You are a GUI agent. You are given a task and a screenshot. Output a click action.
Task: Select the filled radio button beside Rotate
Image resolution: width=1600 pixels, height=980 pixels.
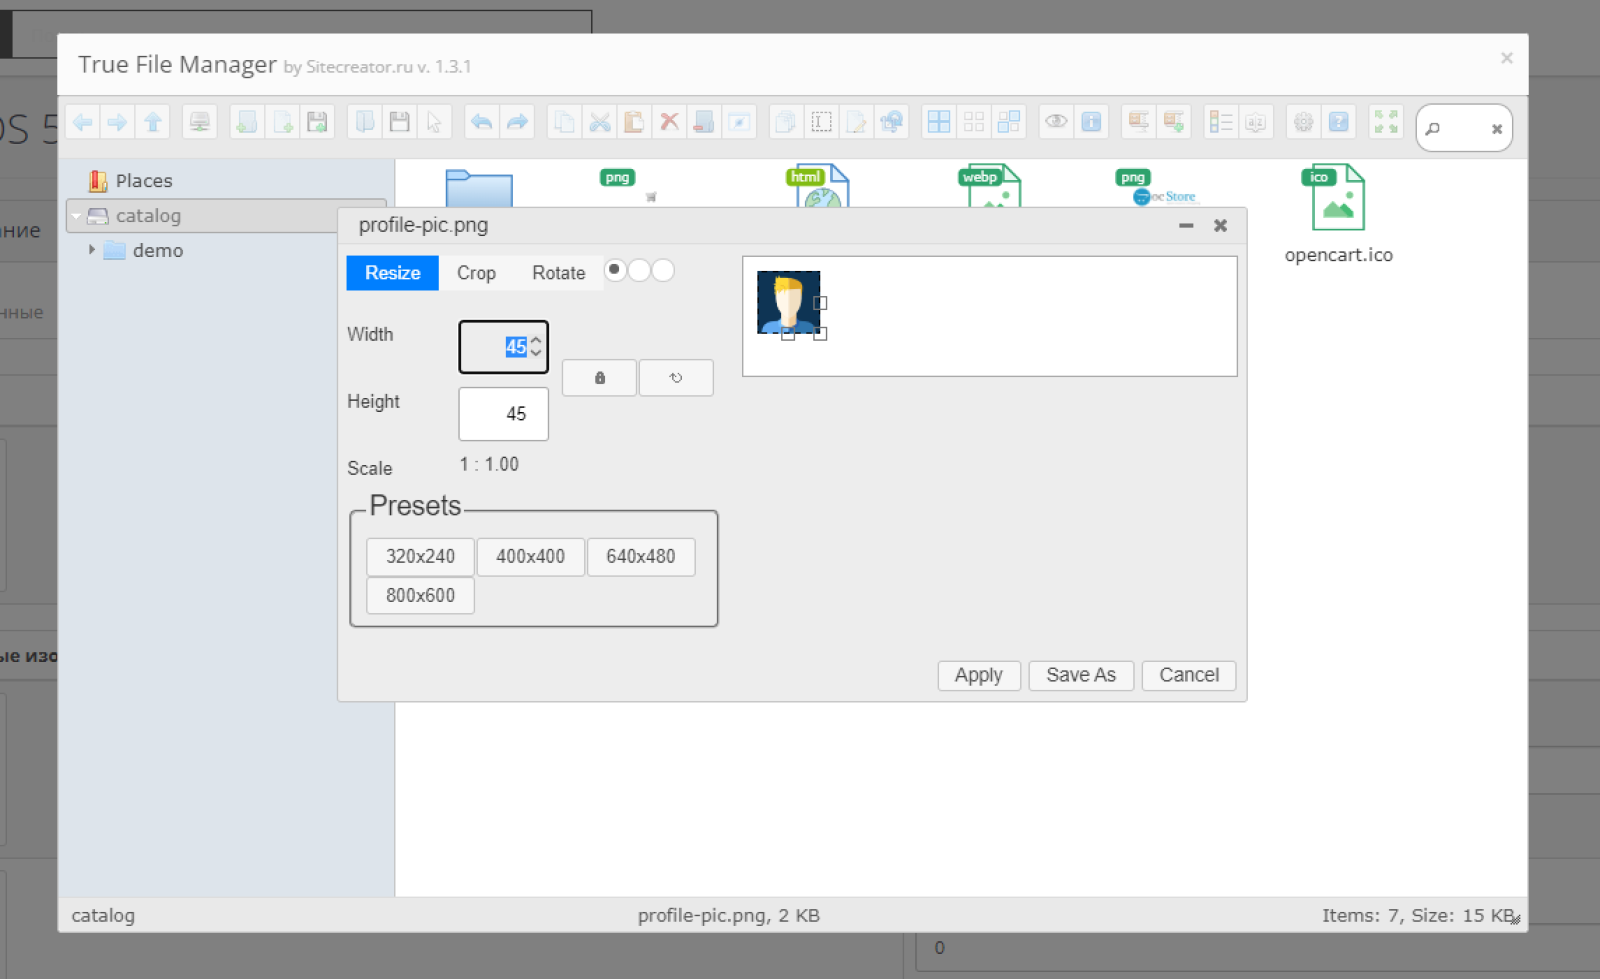615,270
